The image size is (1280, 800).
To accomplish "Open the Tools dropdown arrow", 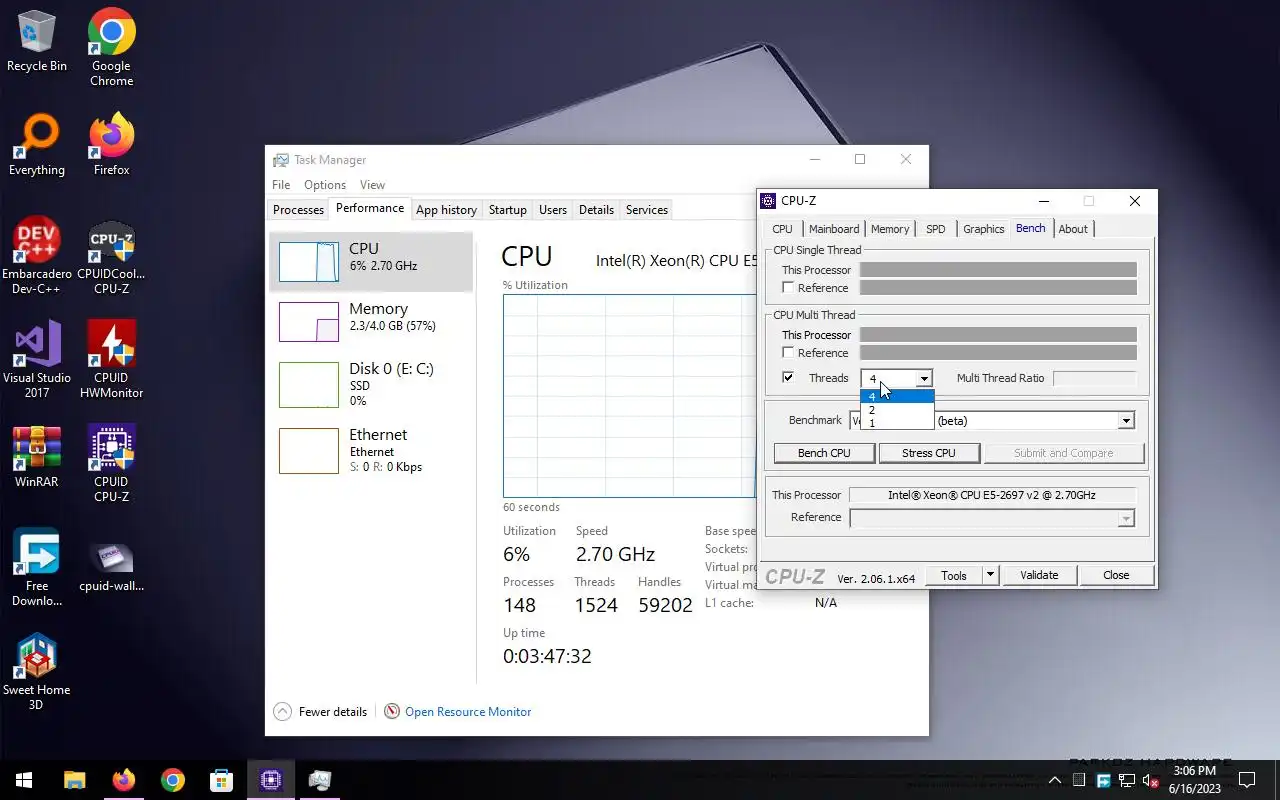I will [x=990, y=575].
